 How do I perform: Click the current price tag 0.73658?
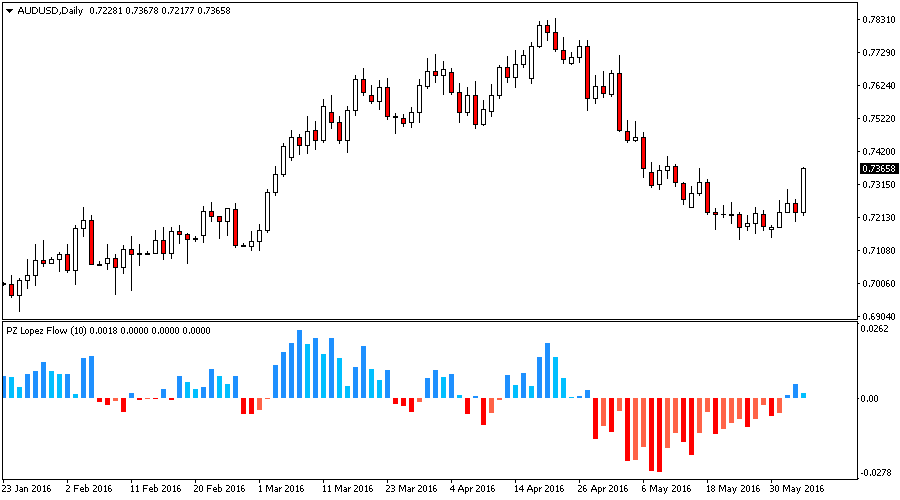click(877, 169)
